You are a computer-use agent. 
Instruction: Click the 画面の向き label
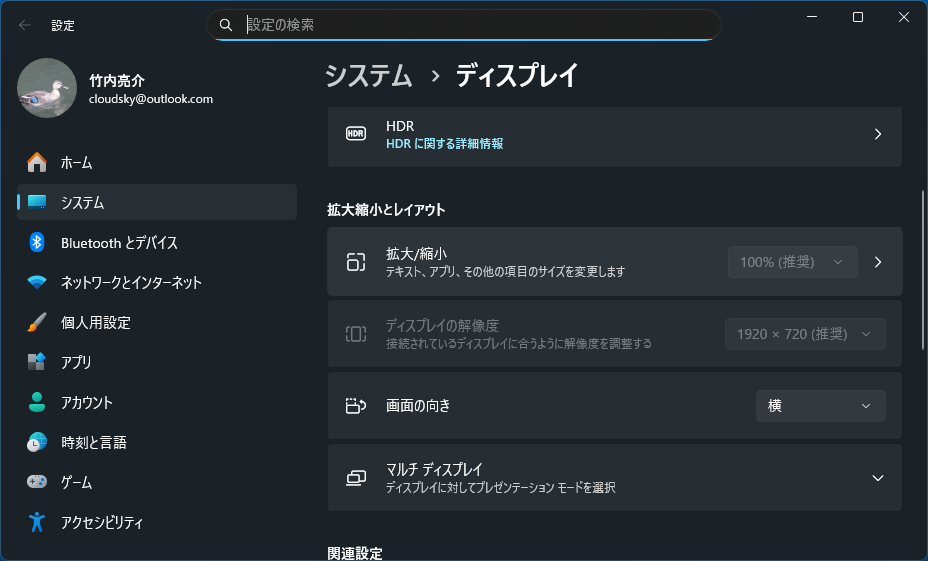pyautogui.click(x=418, y=405)
